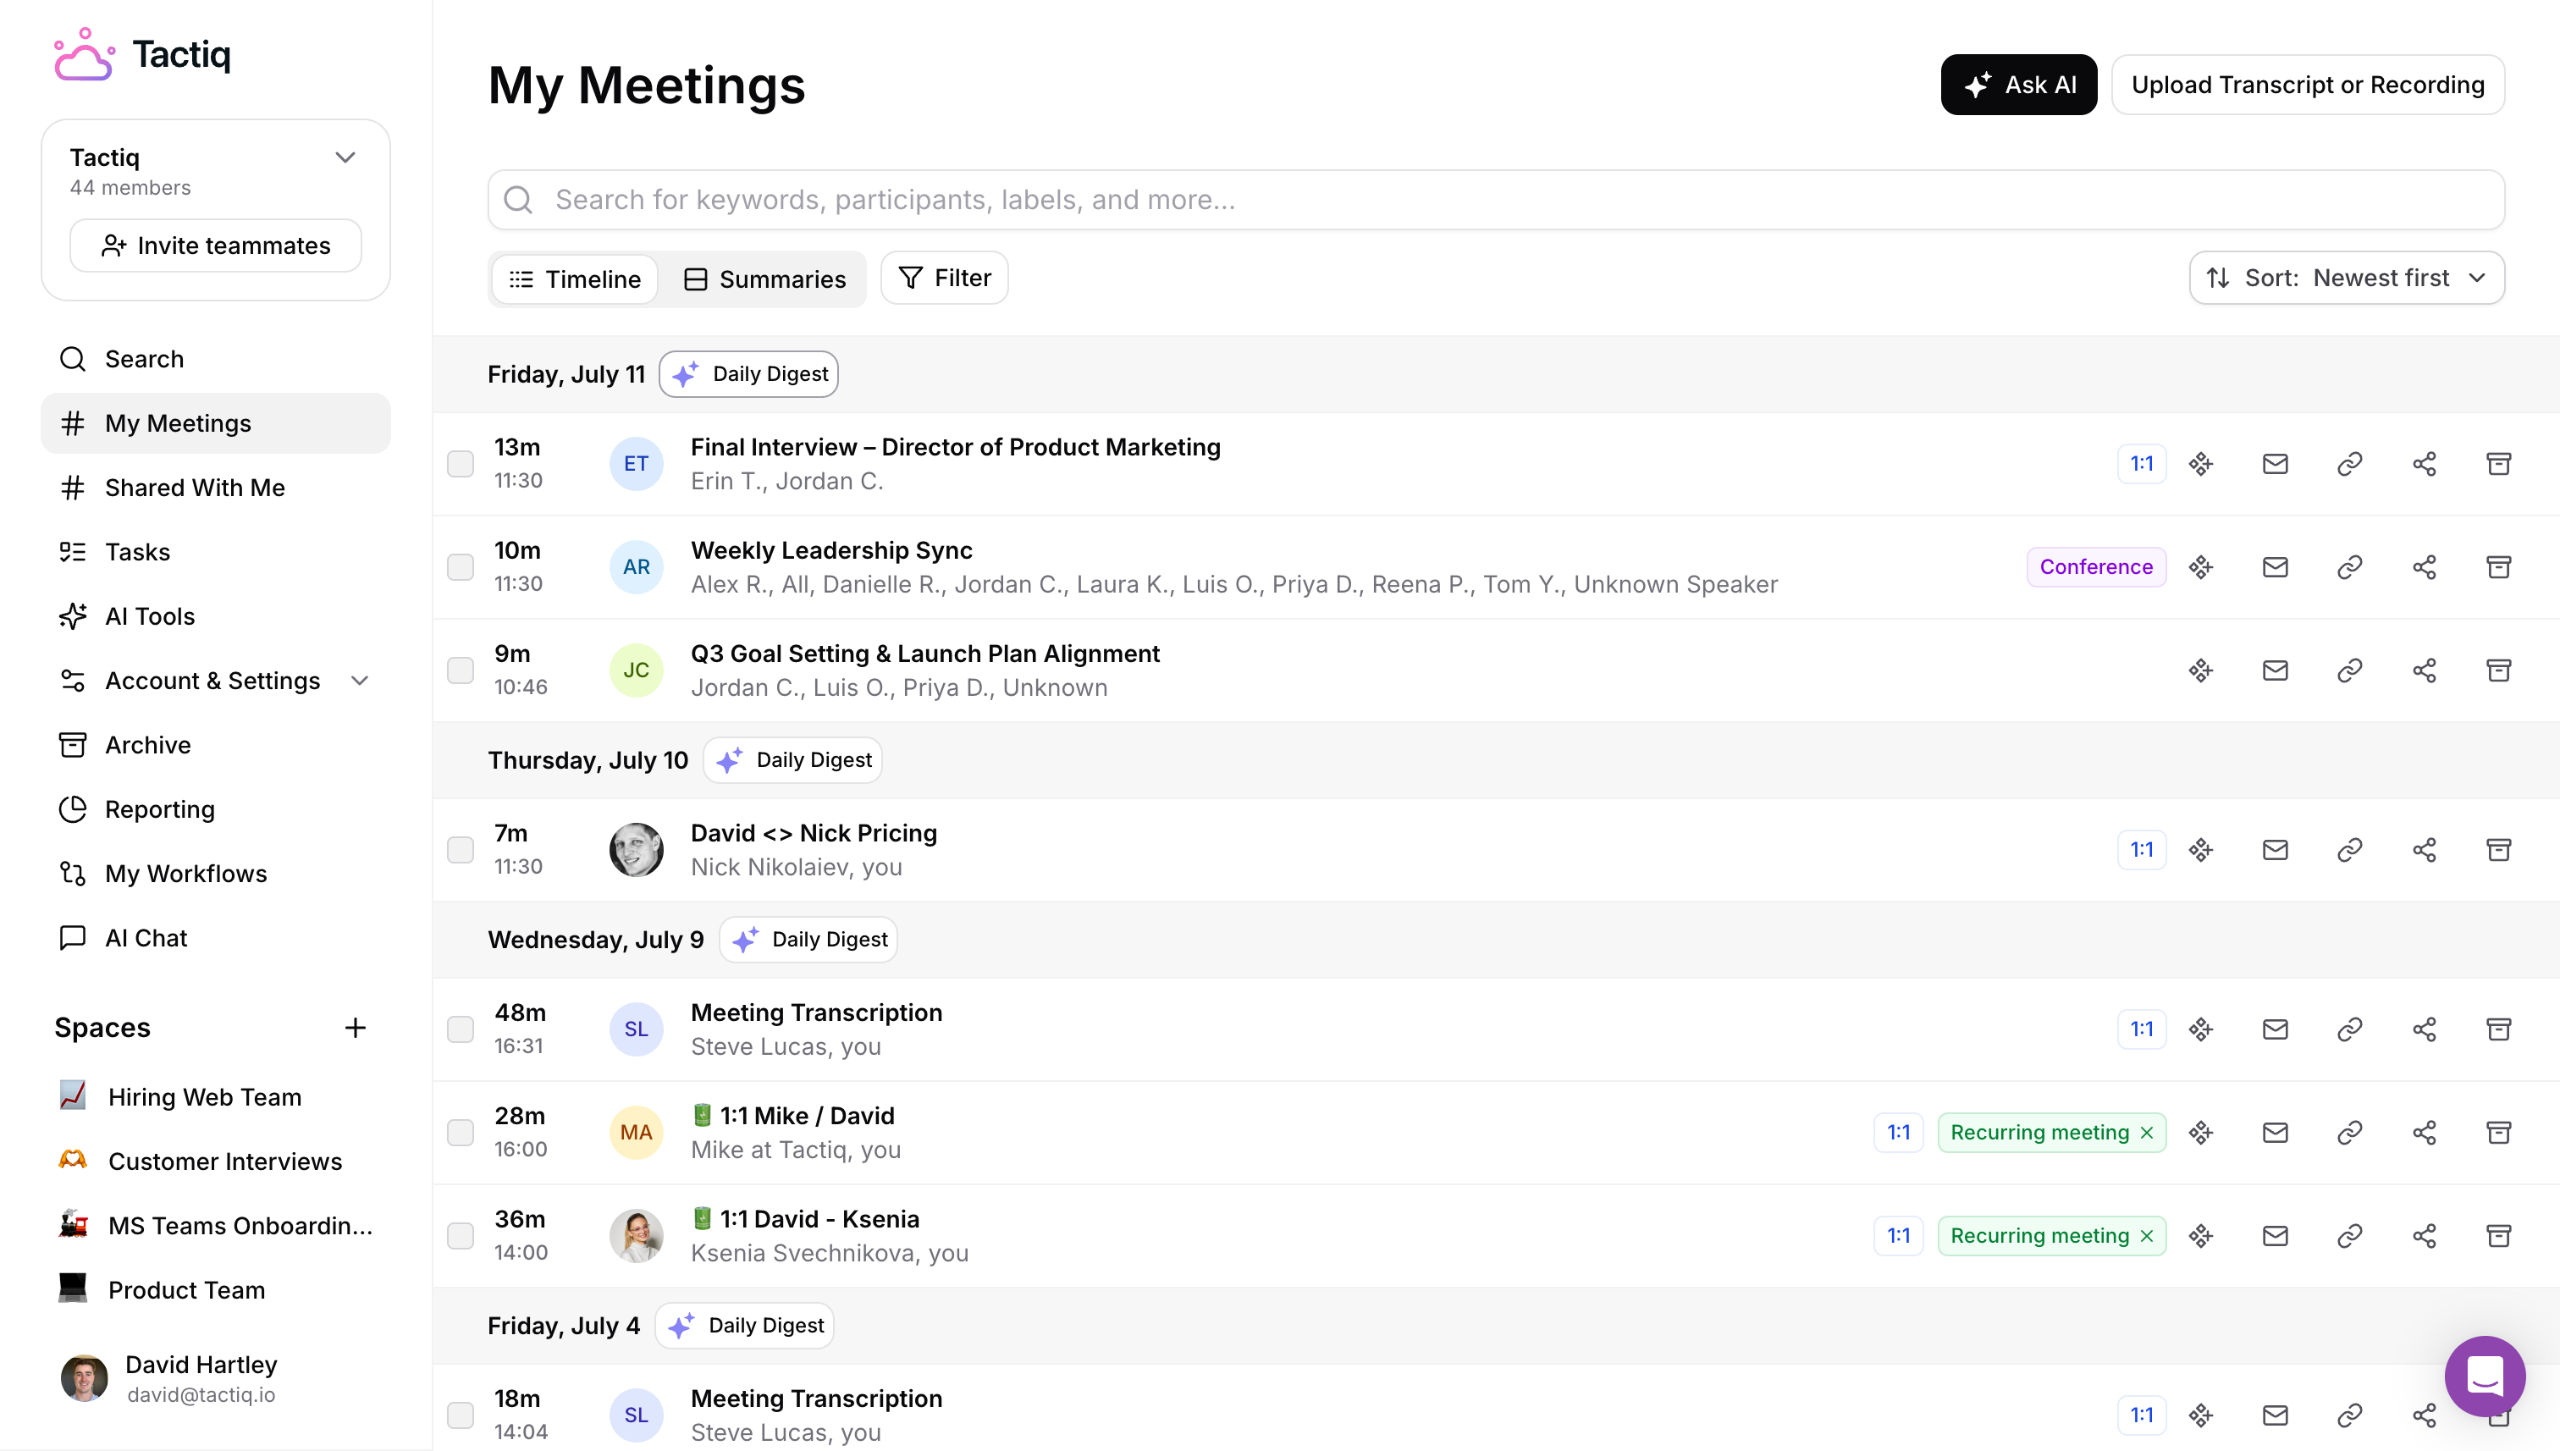Viewport: 2560px width, 1451px height.
Task: Click Upload Transcript or Recording button
Action: tap(2307, 85)
